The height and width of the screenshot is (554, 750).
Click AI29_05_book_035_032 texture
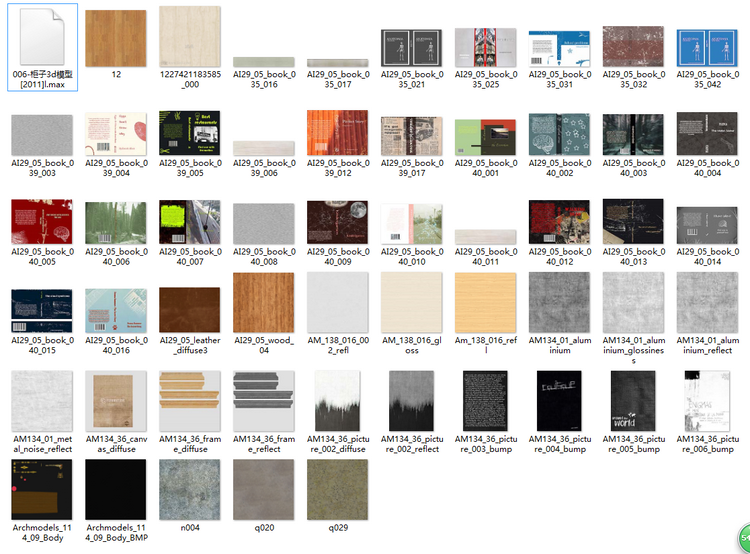(633, 46)
